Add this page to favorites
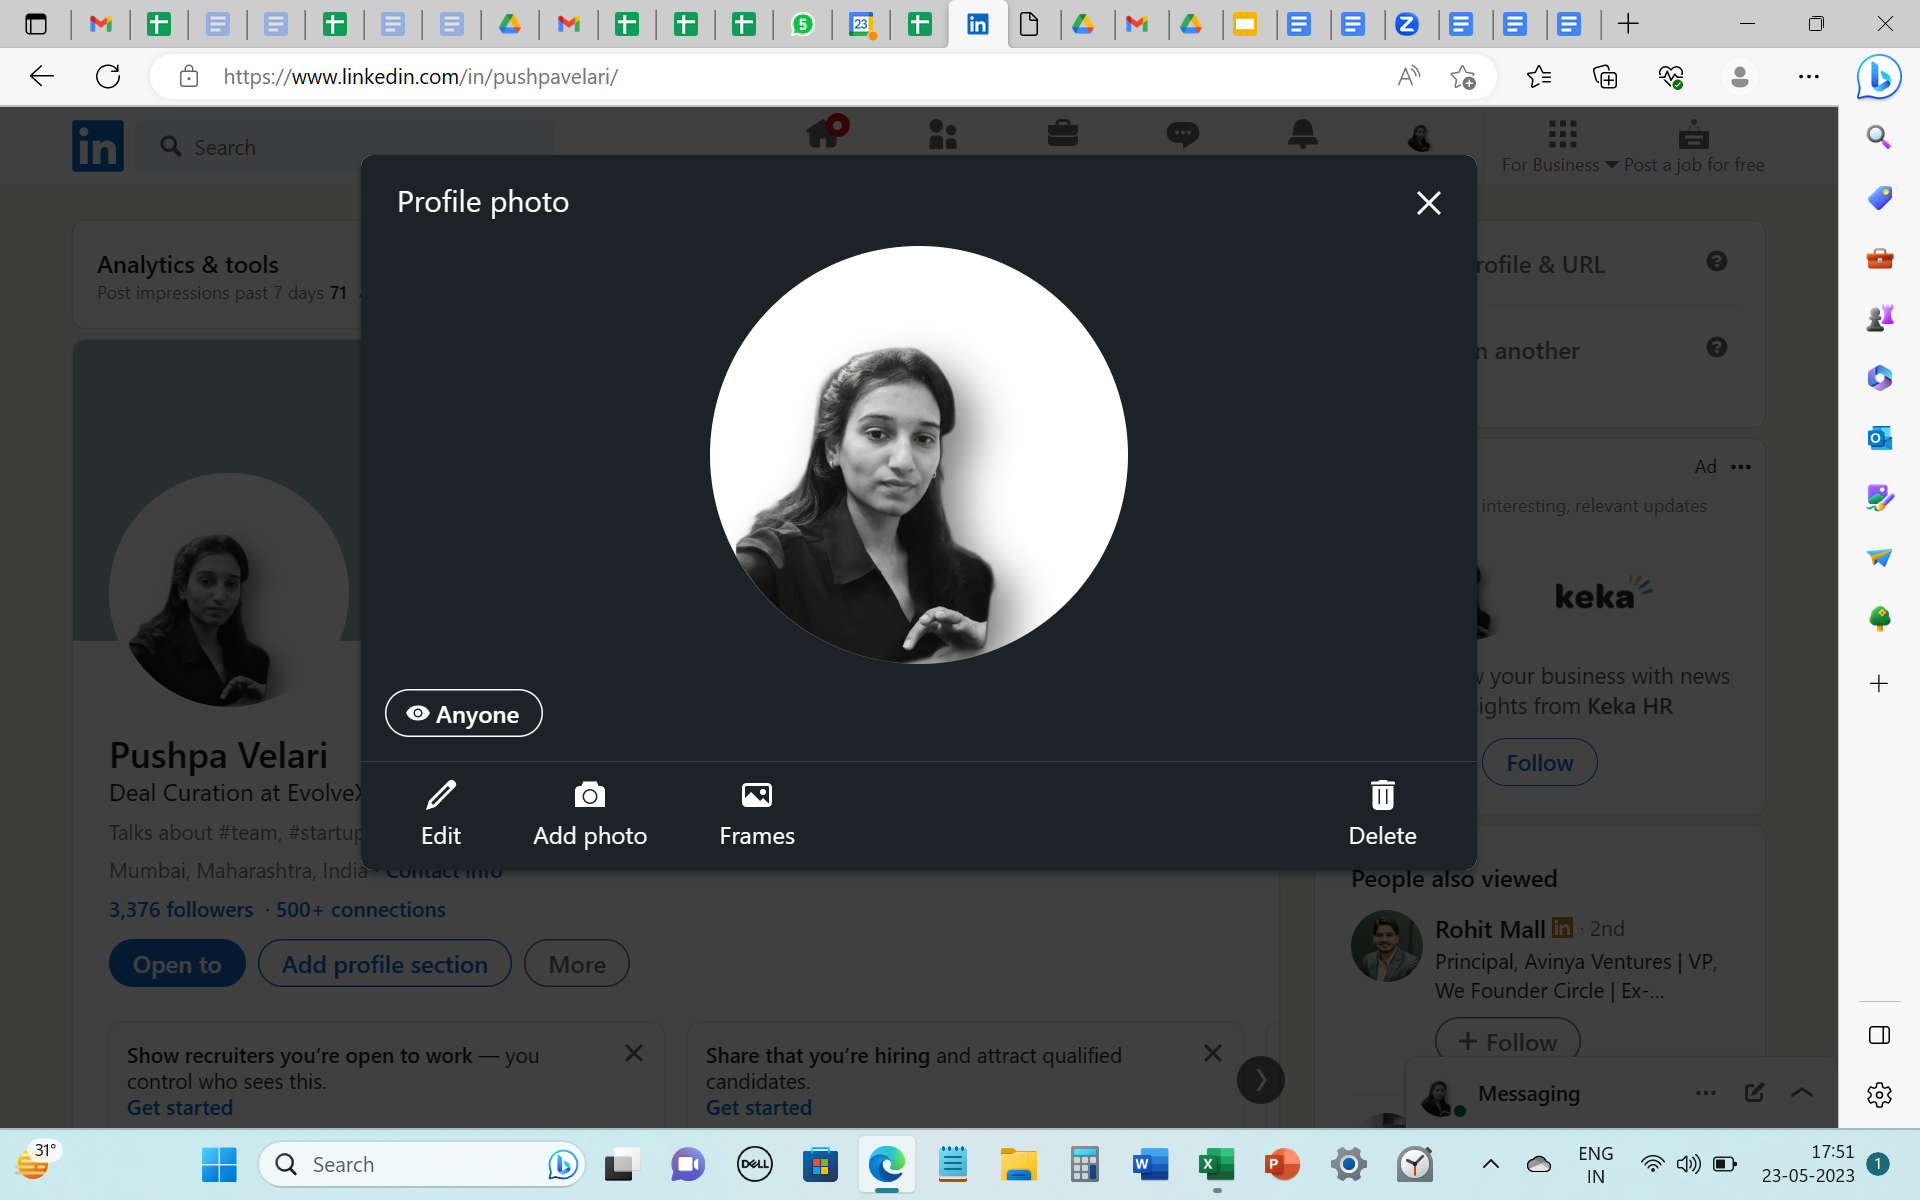 (1463, 77)
